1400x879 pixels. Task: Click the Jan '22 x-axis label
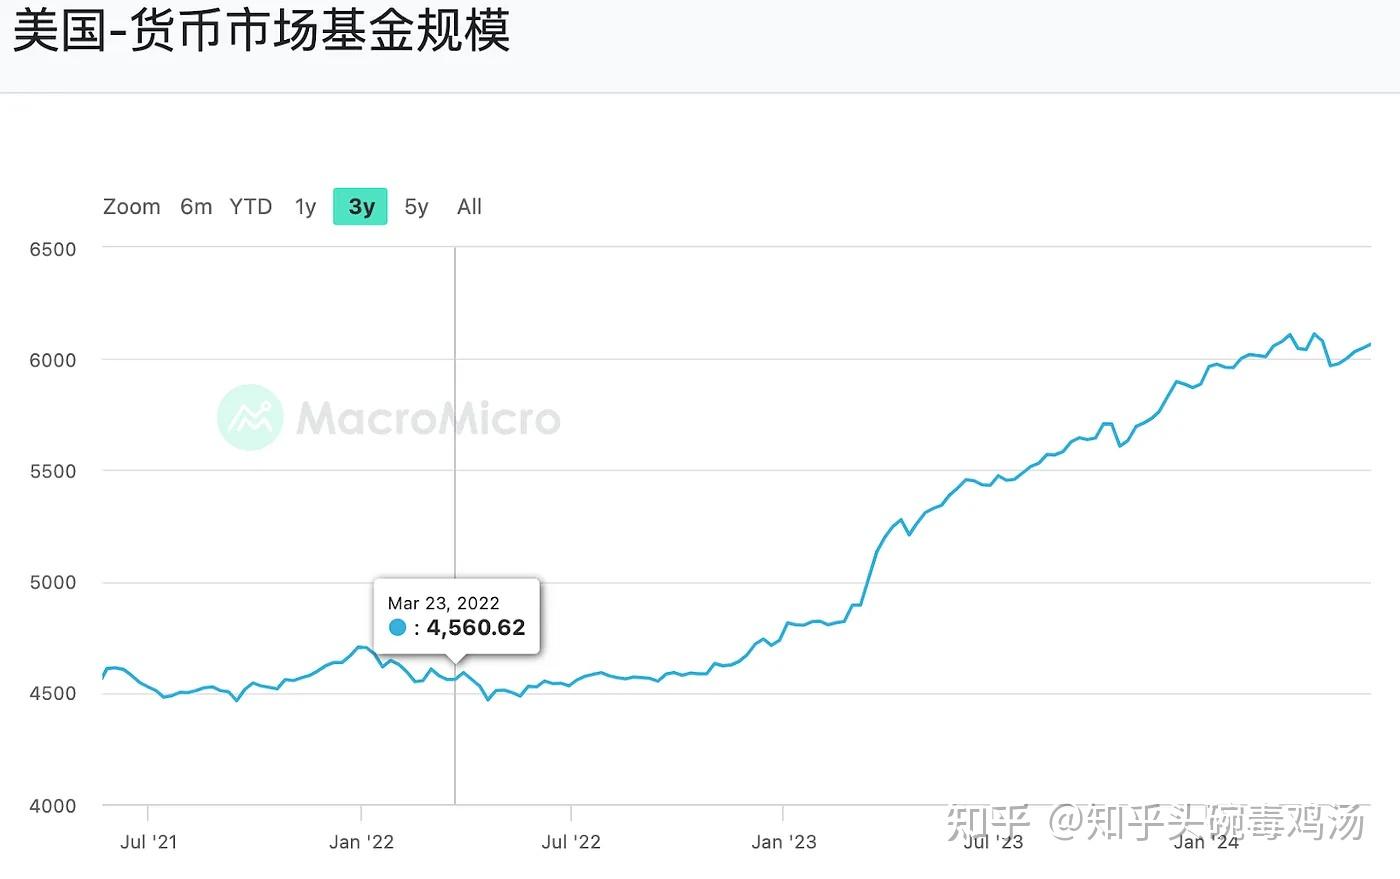(x=361, y=842)
